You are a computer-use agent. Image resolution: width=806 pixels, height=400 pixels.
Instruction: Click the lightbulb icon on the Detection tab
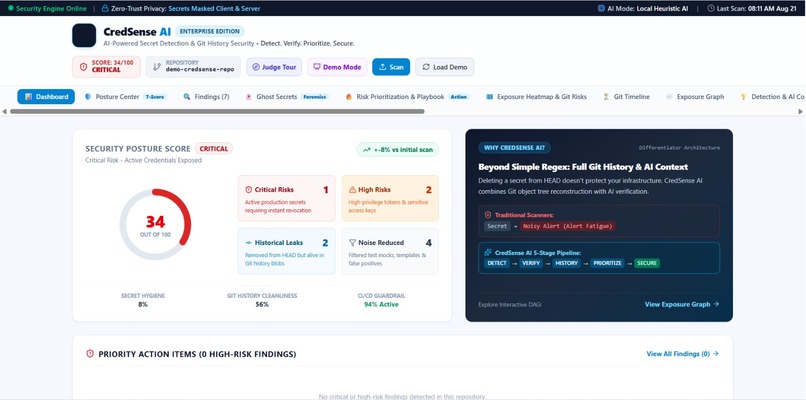click(743, 97)
